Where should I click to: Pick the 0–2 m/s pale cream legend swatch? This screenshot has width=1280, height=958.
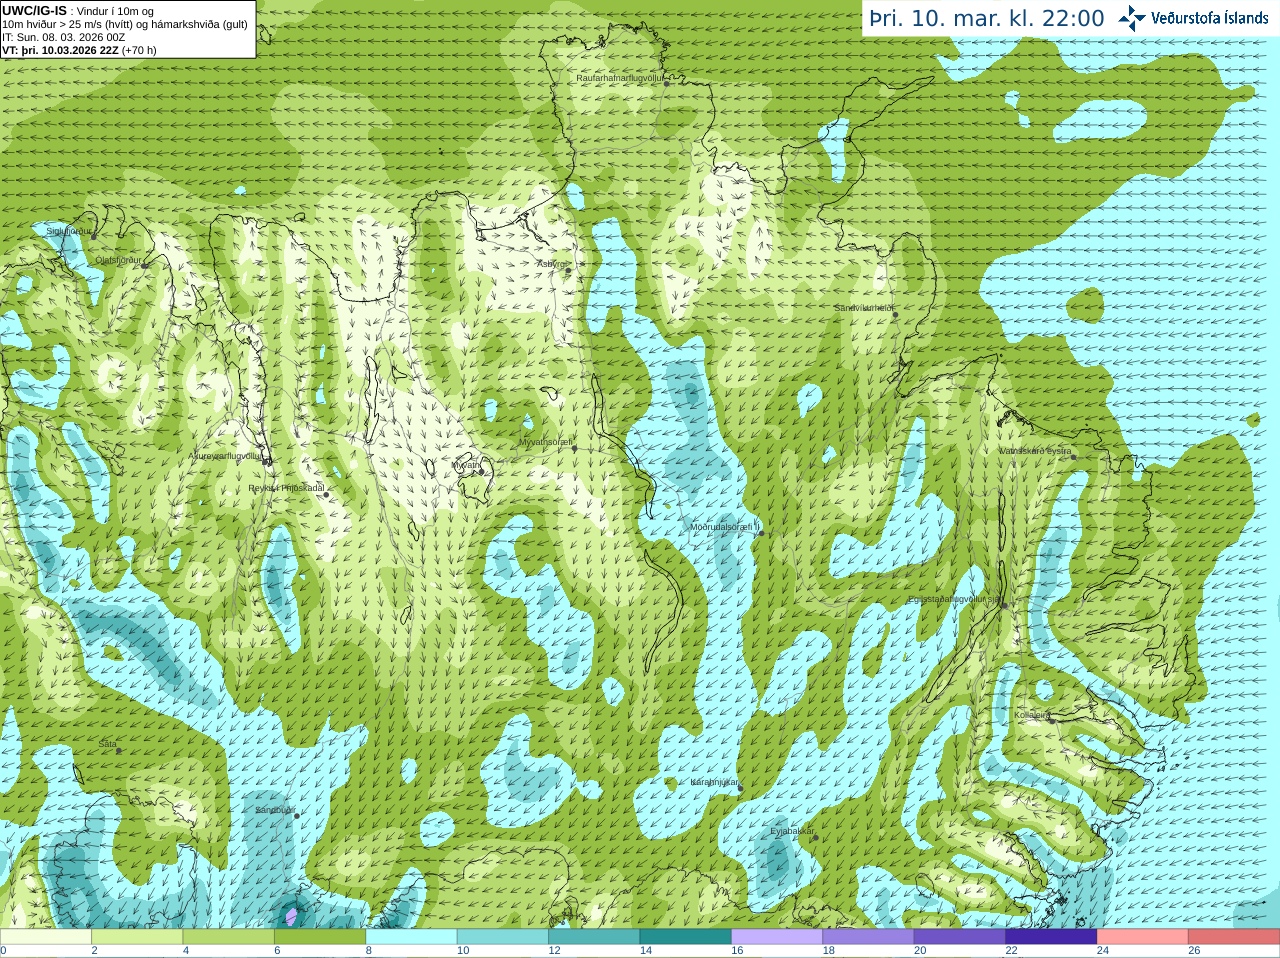46,937
